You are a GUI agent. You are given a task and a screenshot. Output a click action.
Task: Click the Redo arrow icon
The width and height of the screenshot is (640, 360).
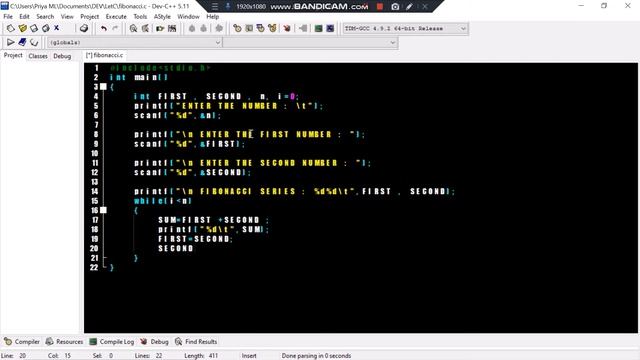point(115,28)
